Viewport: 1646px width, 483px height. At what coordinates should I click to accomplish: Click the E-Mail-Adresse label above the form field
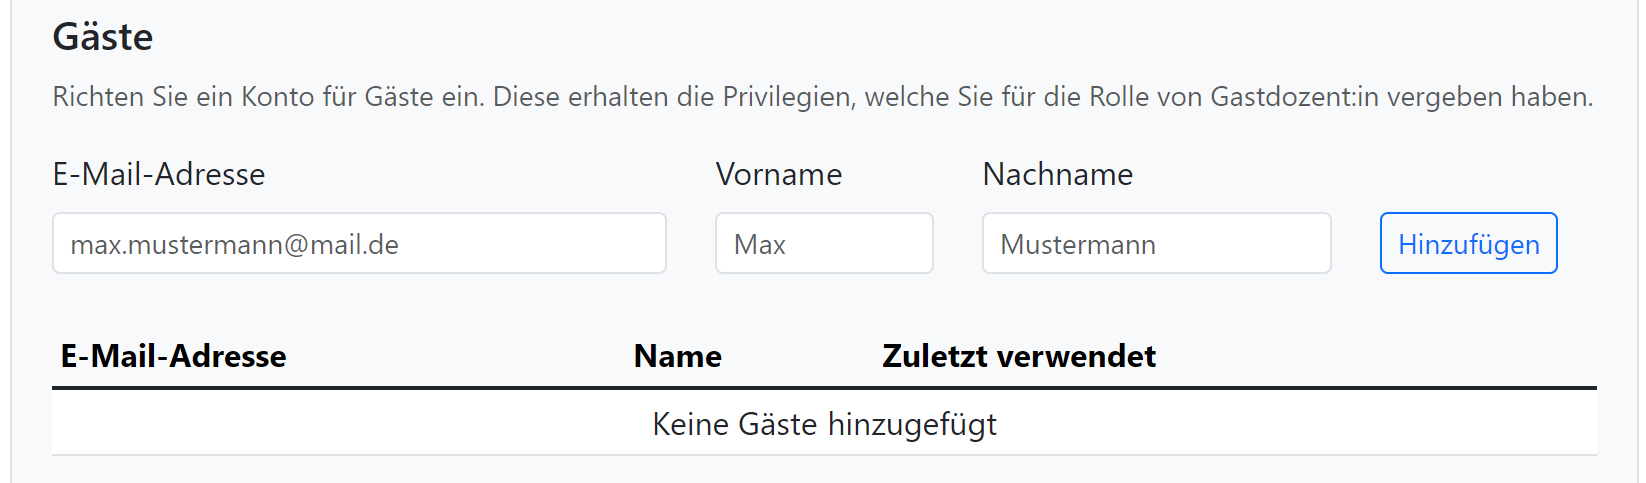(x=159, y=174)
